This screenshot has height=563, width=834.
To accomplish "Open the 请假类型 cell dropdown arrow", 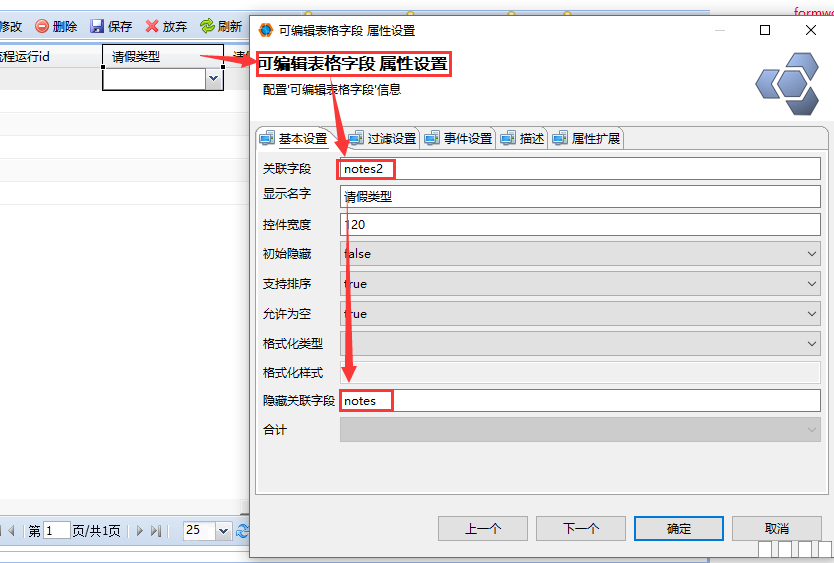I will [213, 80].
